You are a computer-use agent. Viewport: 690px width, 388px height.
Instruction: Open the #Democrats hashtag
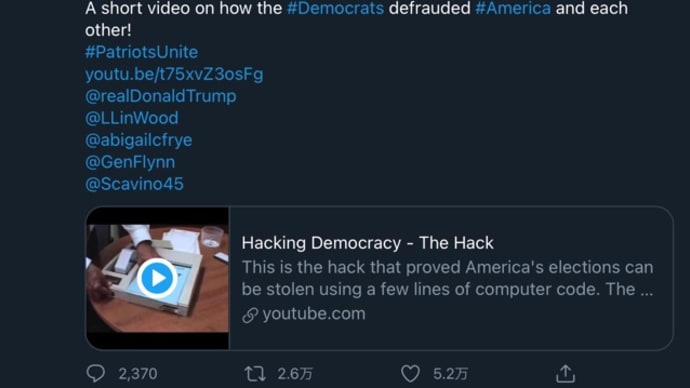335,8
